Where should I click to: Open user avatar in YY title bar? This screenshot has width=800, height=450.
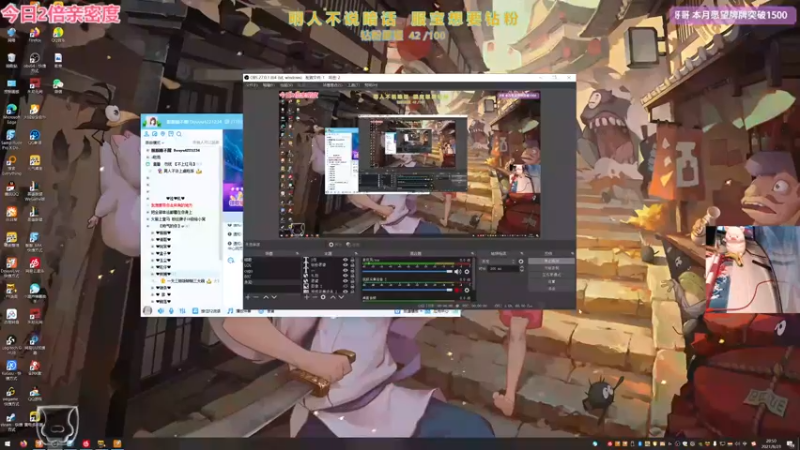coord(153,121)
